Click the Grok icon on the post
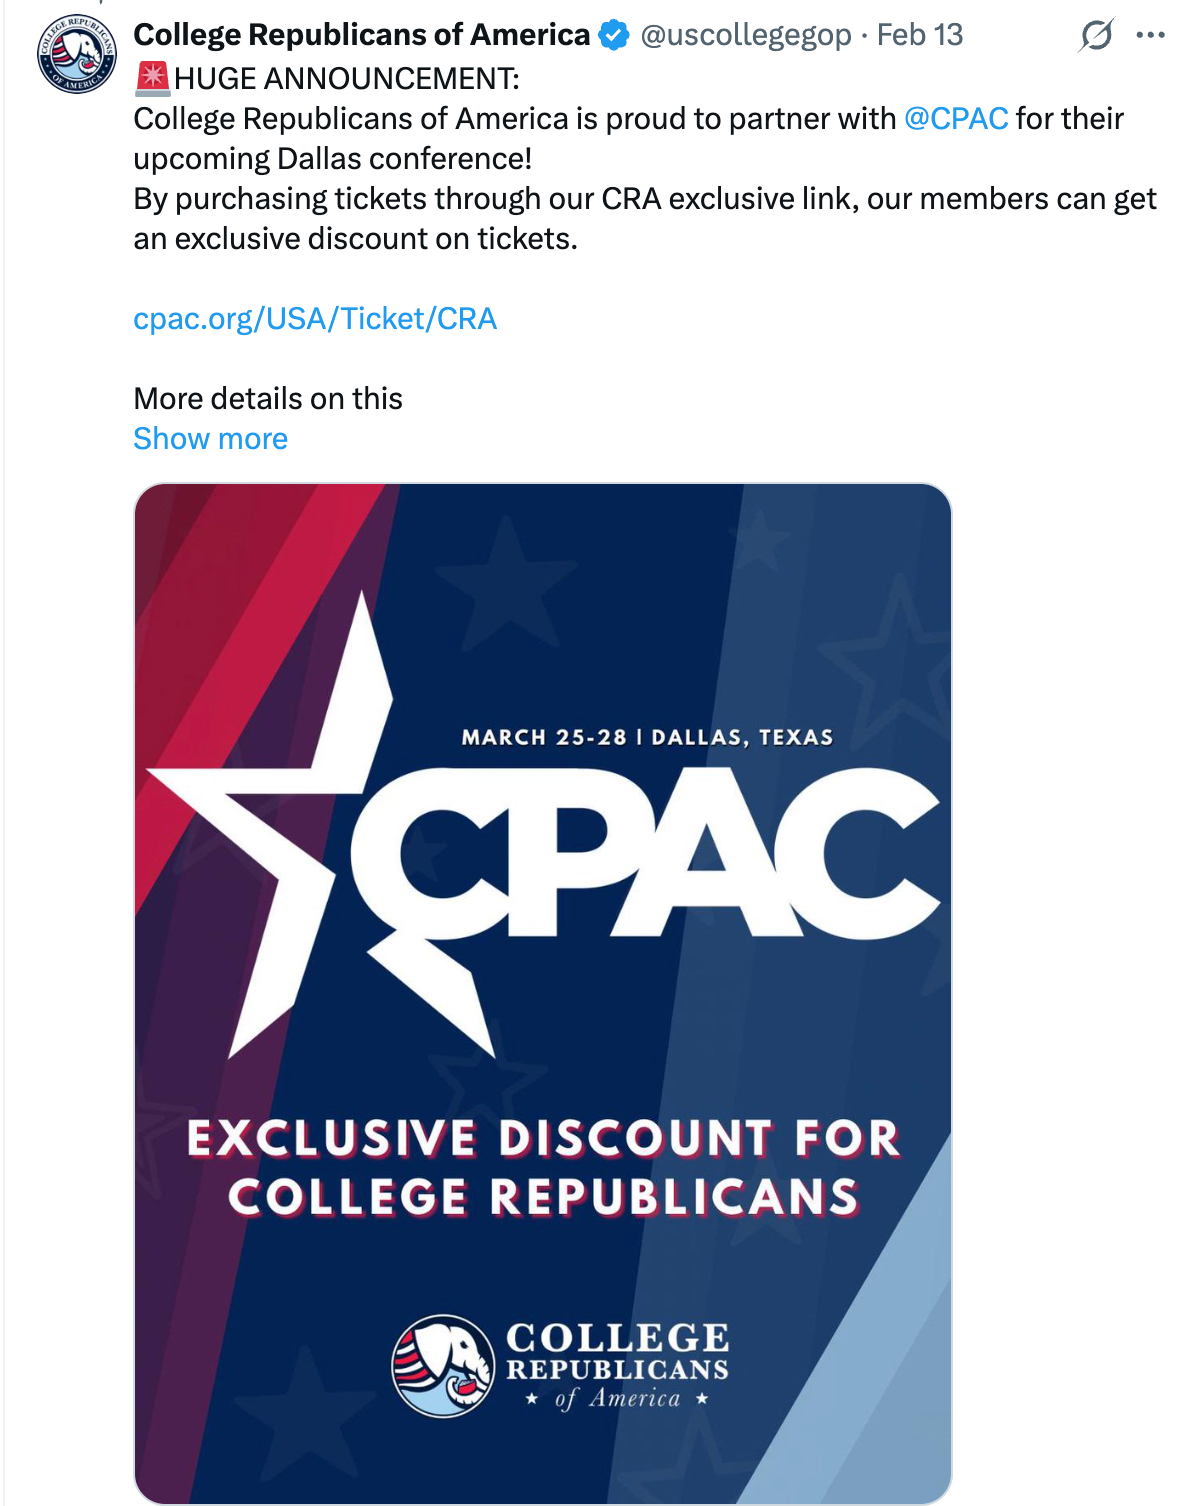1196x1506 pixels. point(1096,36)
